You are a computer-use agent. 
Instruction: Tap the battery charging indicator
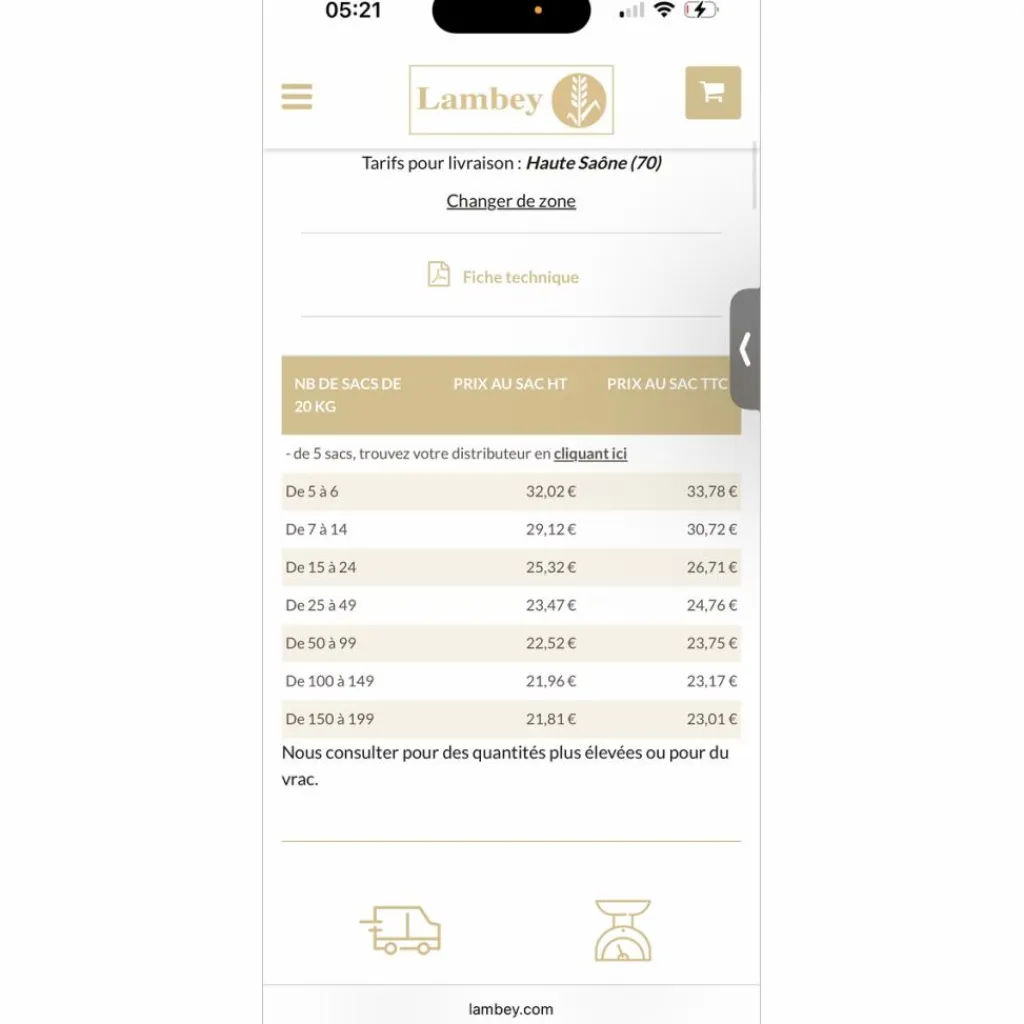coord(701,10)
